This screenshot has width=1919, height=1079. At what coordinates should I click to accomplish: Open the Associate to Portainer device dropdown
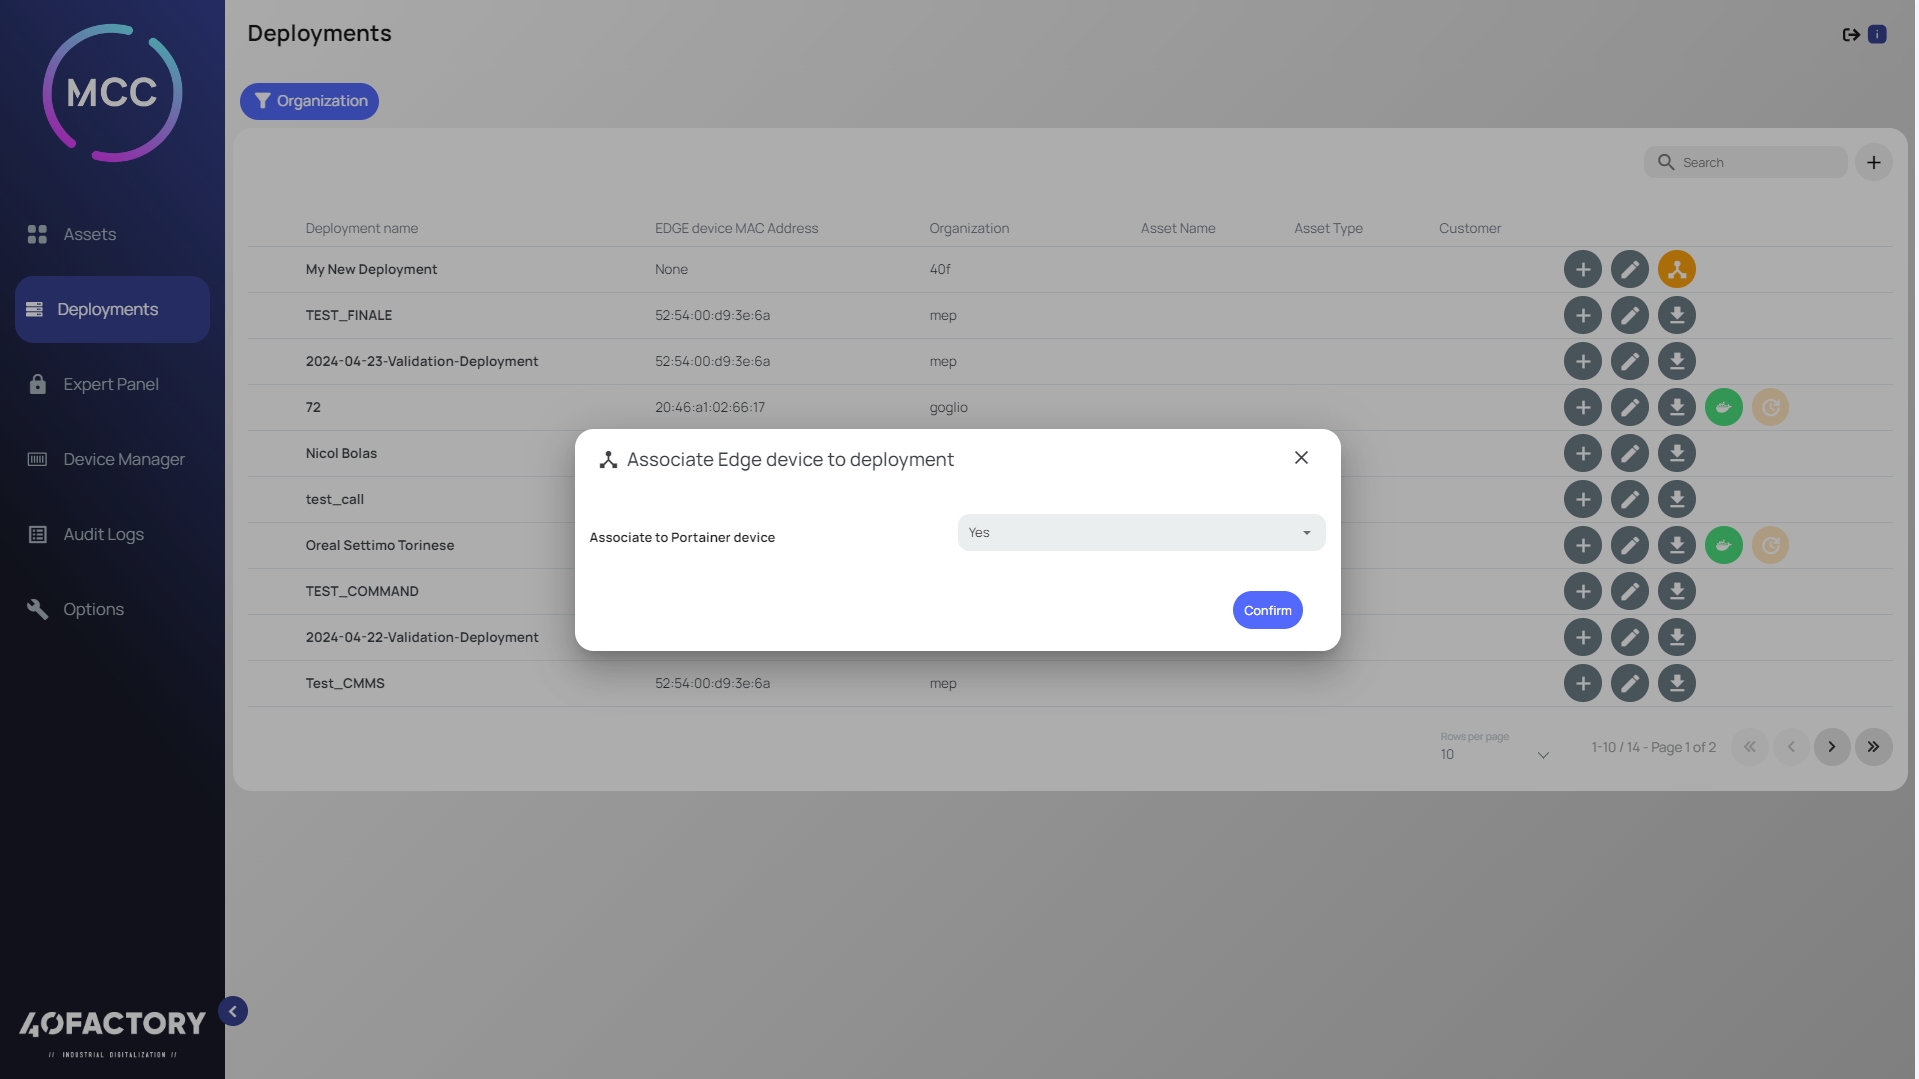coord(1140,533)
